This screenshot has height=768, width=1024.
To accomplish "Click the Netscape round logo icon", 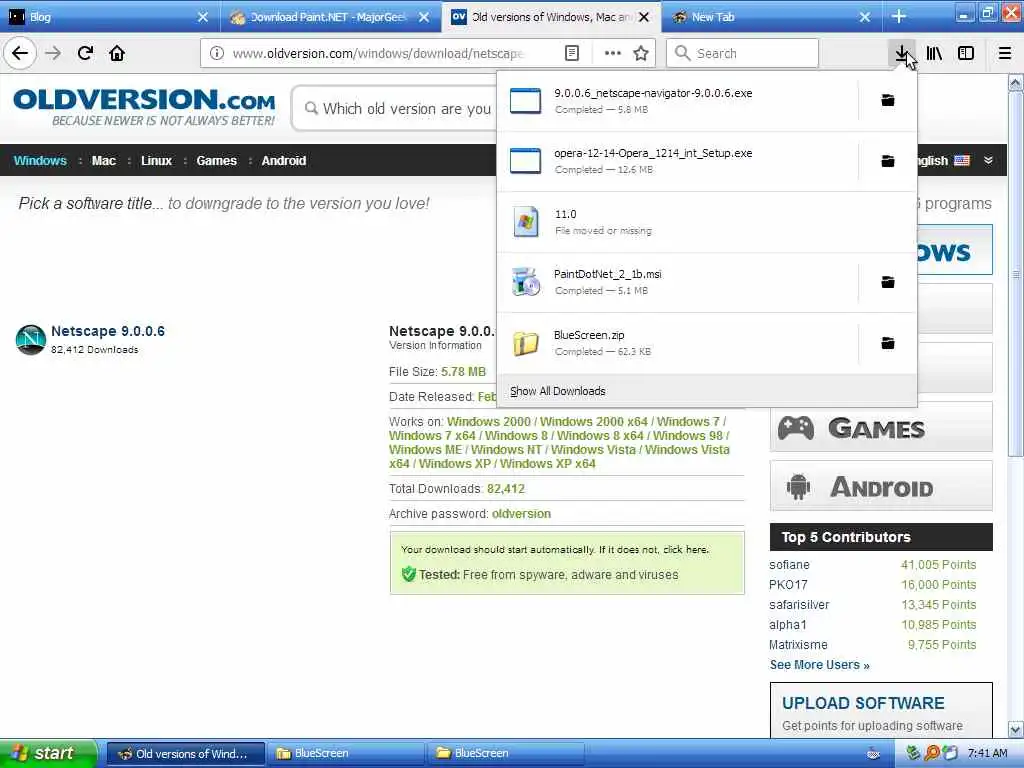I will click(31, 340).
